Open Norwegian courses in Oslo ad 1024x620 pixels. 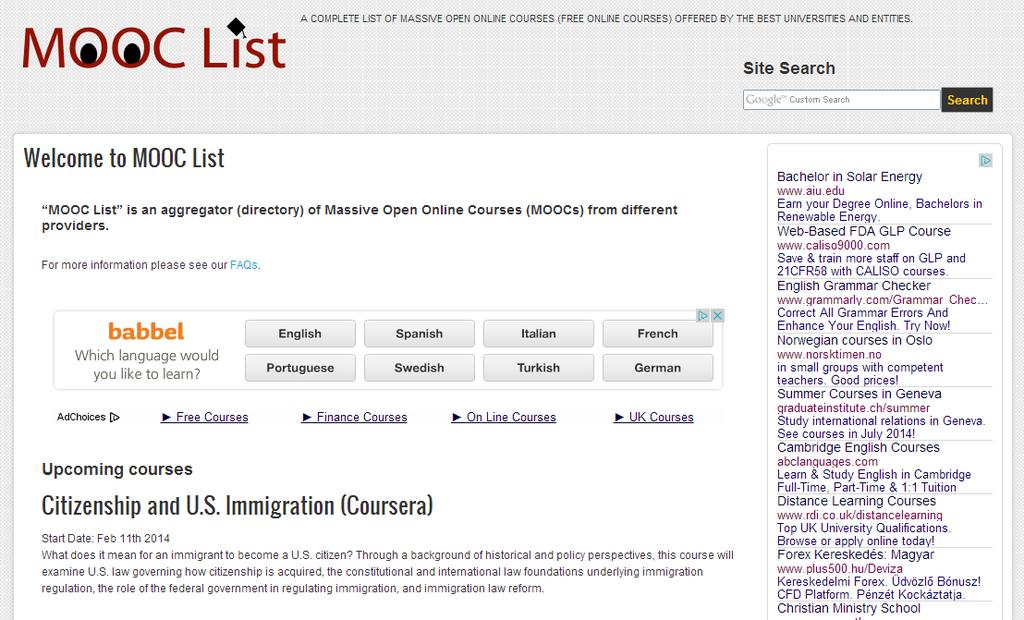tap(855, 340)
